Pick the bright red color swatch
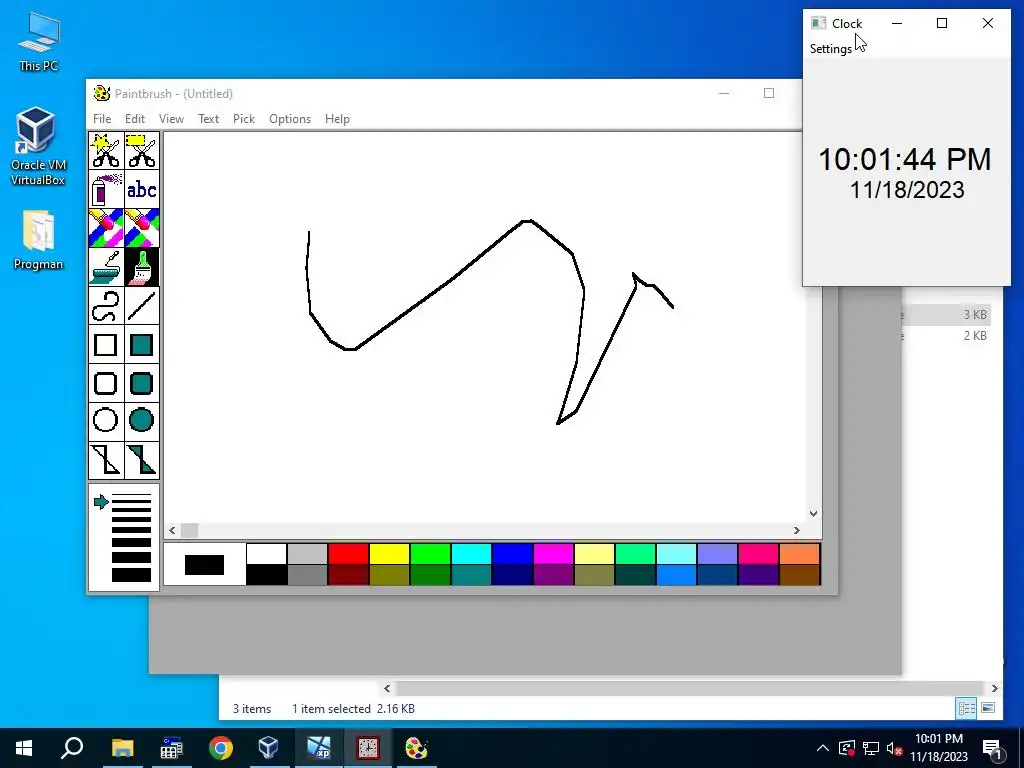1024x768 pixels. (348, 554)
